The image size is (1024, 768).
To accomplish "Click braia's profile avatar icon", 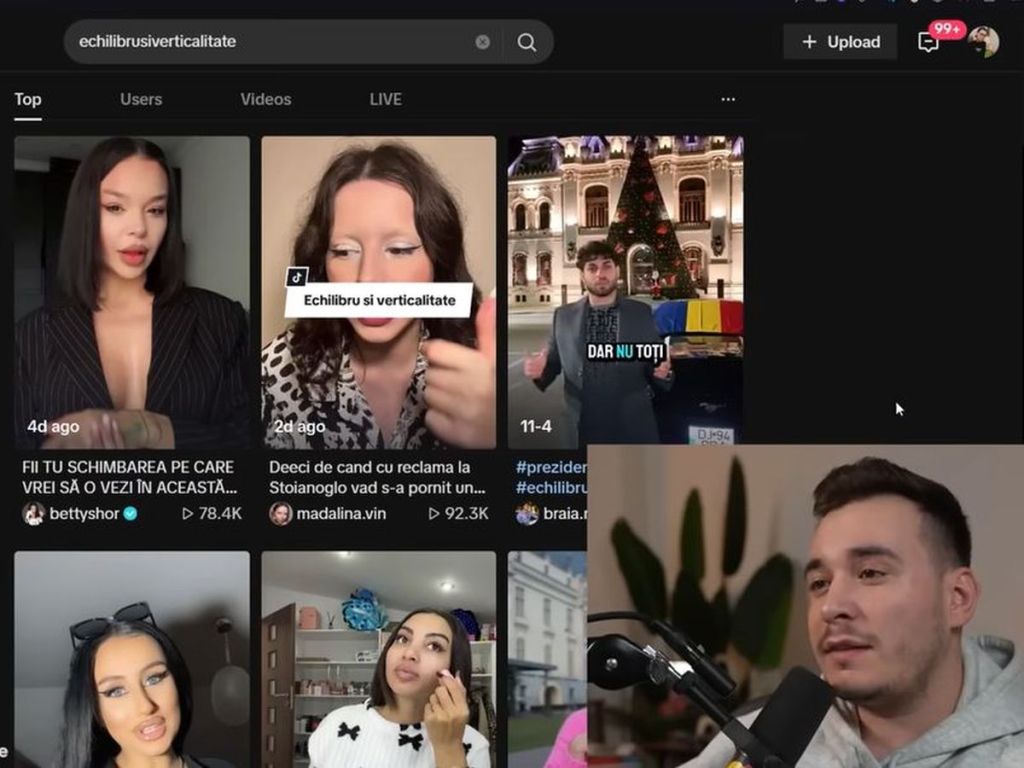I will pyautogui.click(x=527, y=513).
